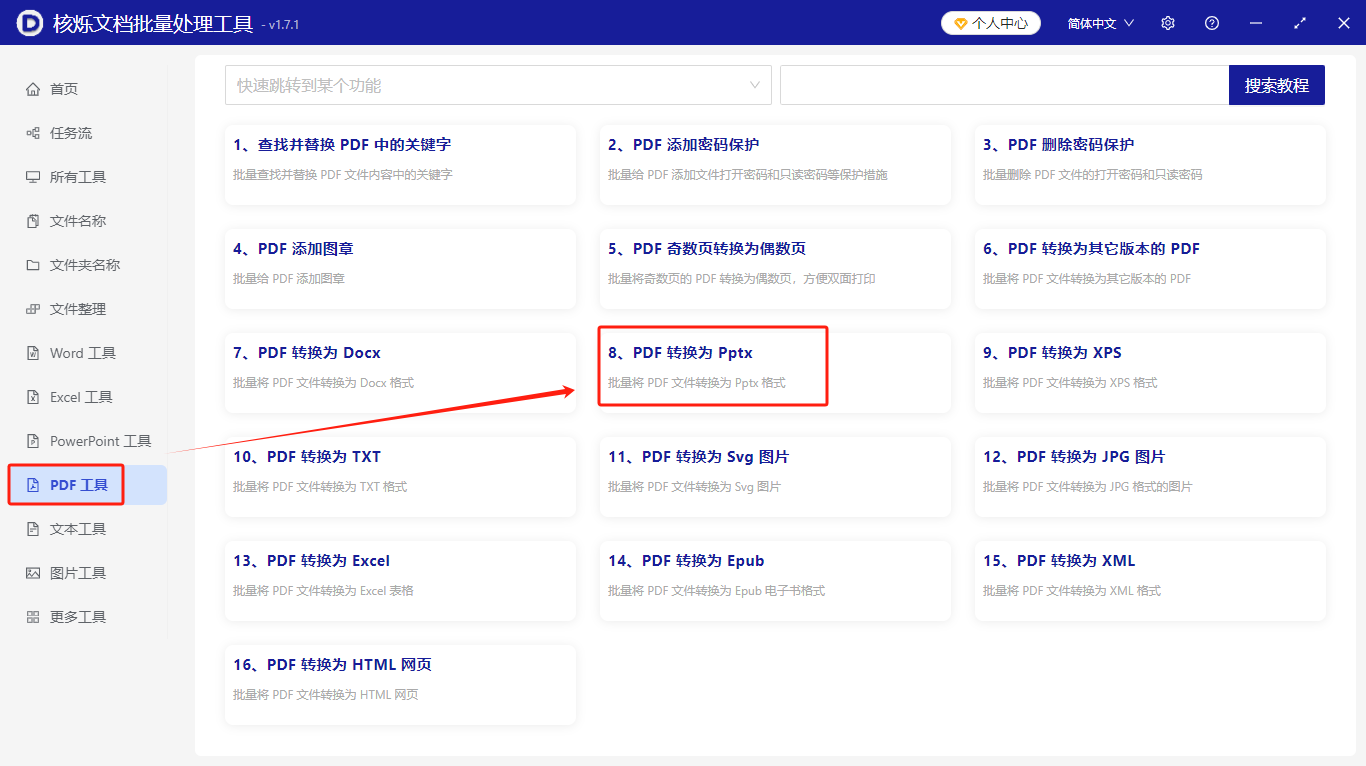The width and height of the screenshot is (1366, 766).
Task: Open PDF 添加图章 card
Action: click(400, 269)
